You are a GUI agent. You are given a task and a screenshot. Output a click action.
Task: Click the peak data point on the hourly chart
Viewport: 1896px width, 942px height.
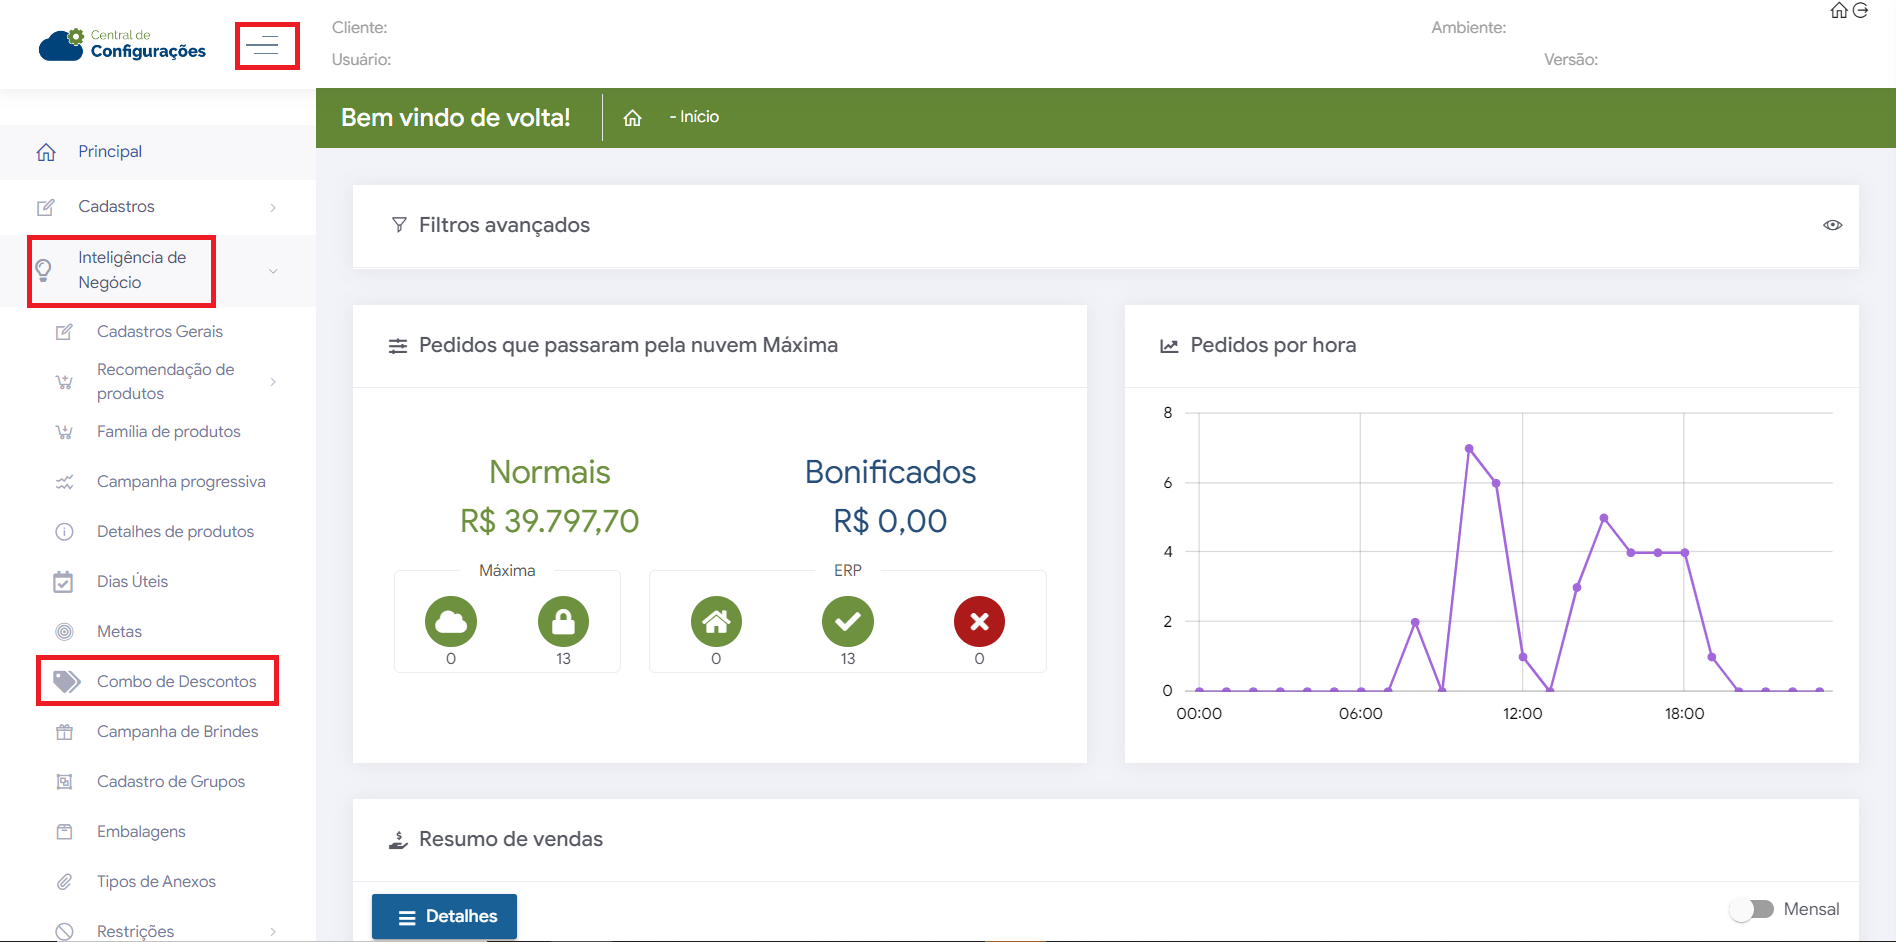1469,449
